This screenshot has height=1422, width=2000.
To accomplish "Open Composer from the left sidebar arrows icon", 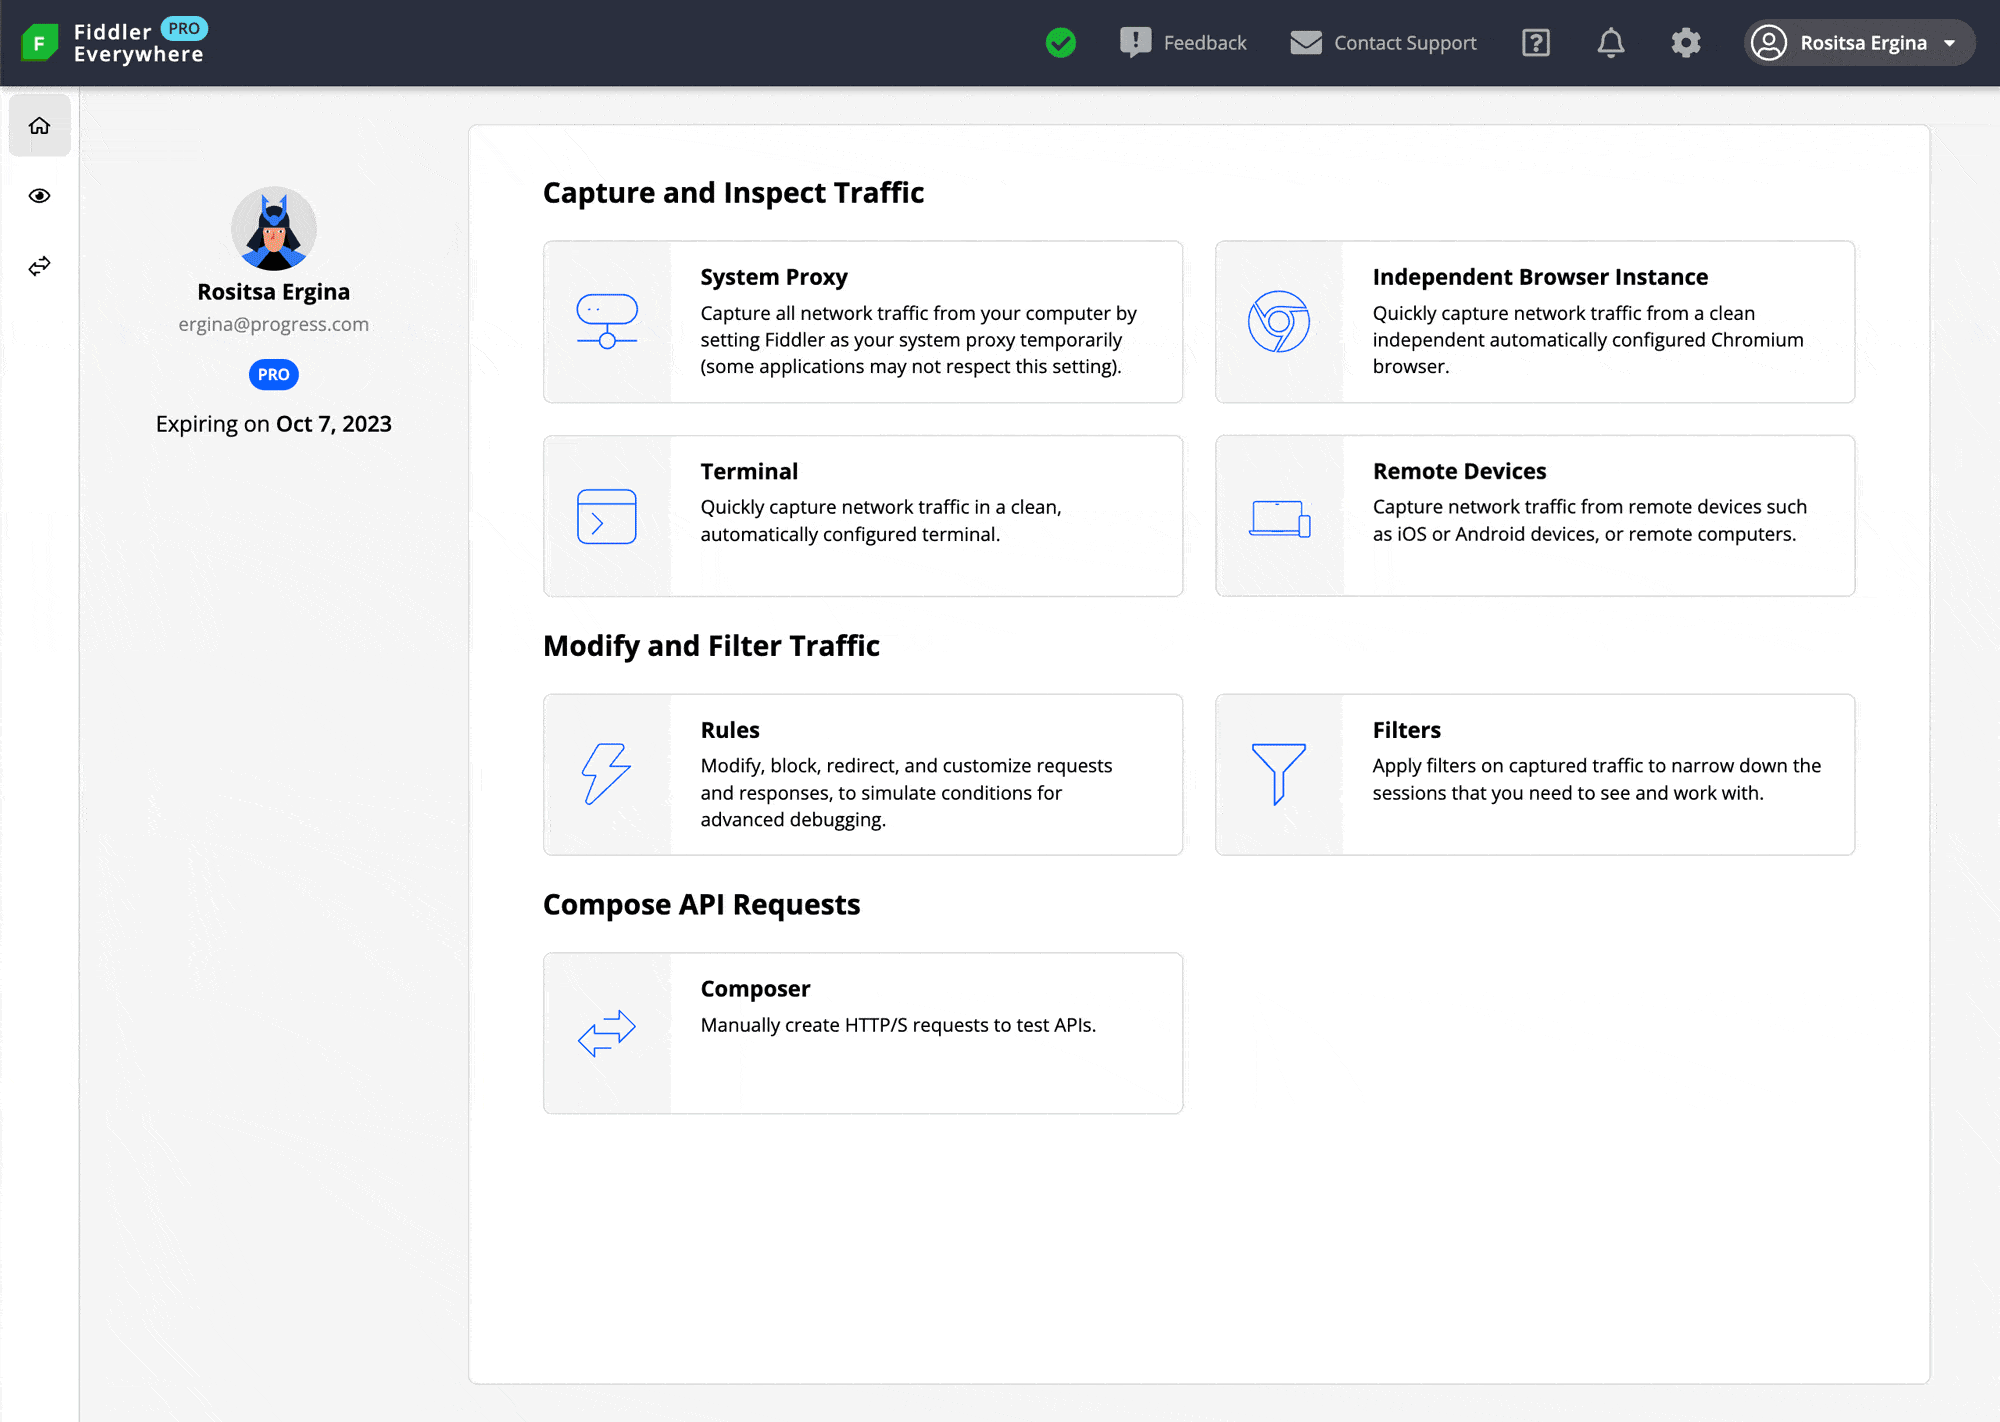I will (39, 265).
